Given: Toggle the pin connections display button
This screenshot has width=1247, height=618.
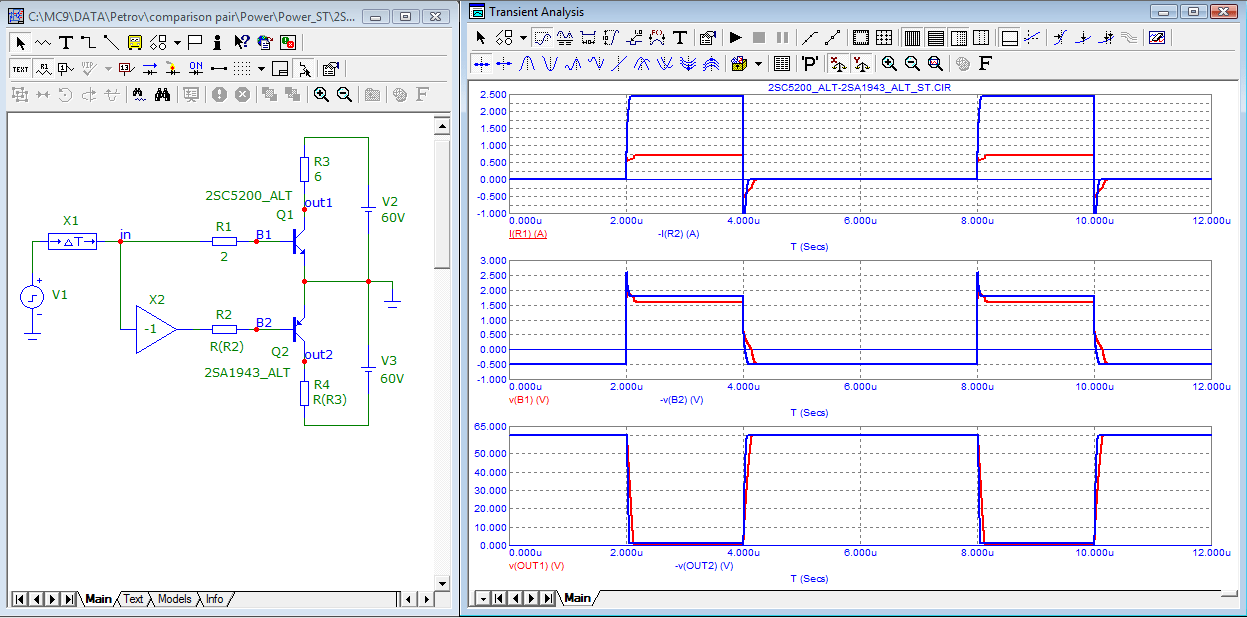Looking at the screenshot, I should point(219,68).
